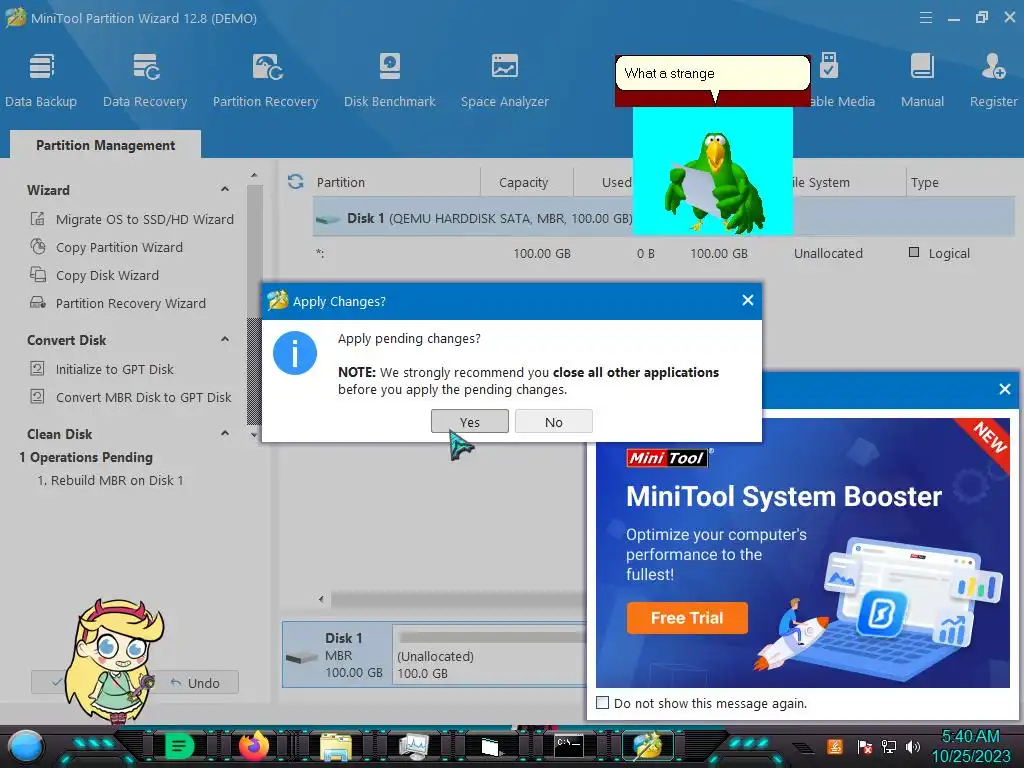Launch the Partition Recovery Wizard entry
The width and height of the screenshot is (1024, 768).
118,304
